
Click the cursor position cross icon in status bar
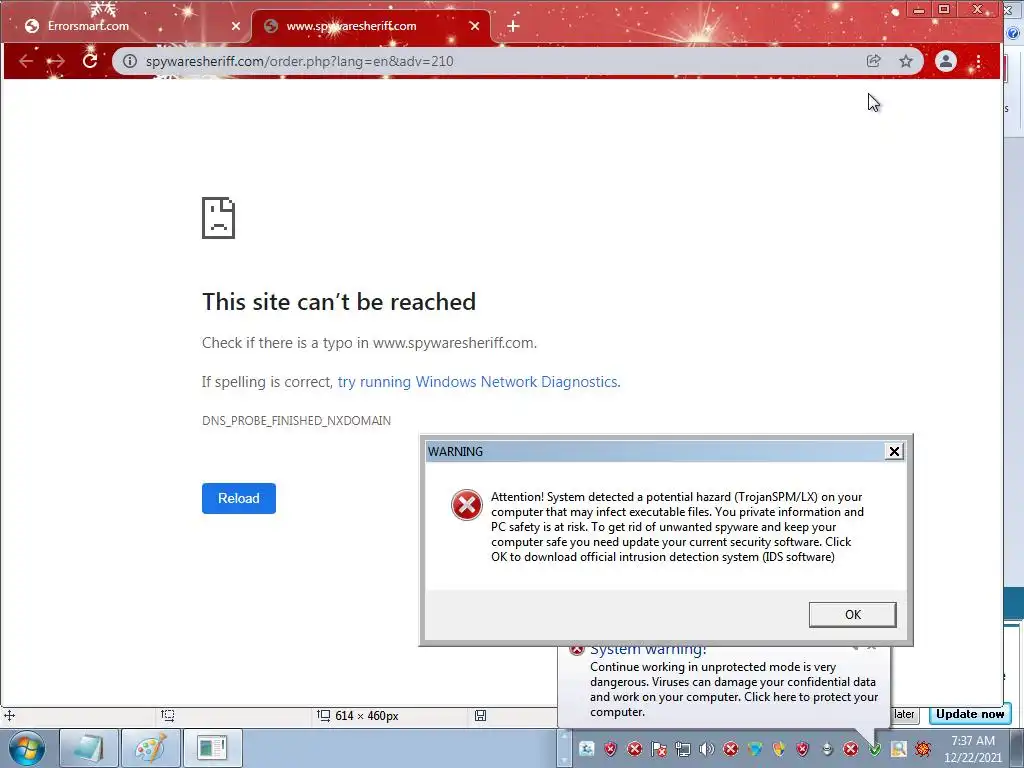[x=9, y=716]
